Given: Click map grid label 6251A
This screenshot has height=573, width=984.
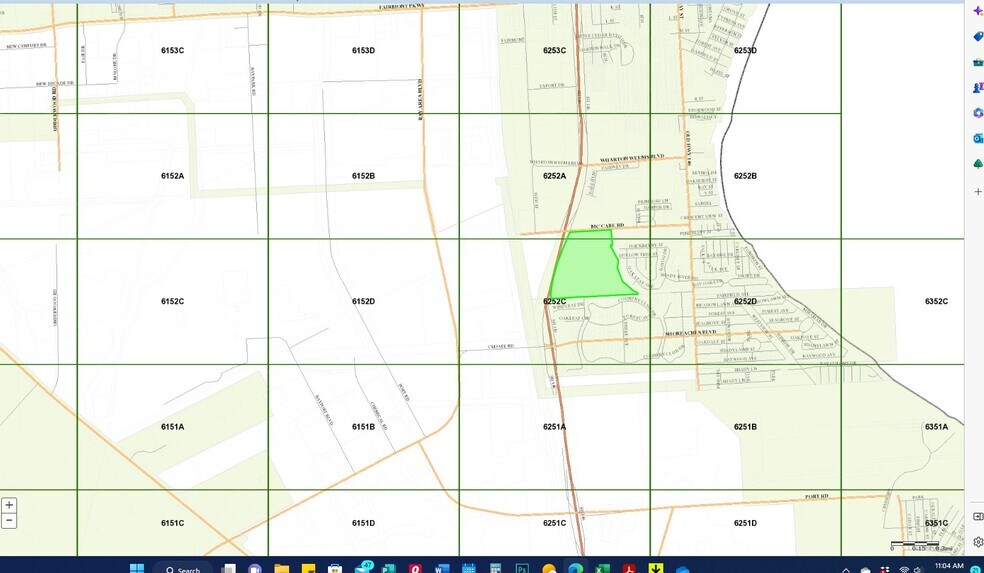Looking at the screenshot, I should (554, 427).
